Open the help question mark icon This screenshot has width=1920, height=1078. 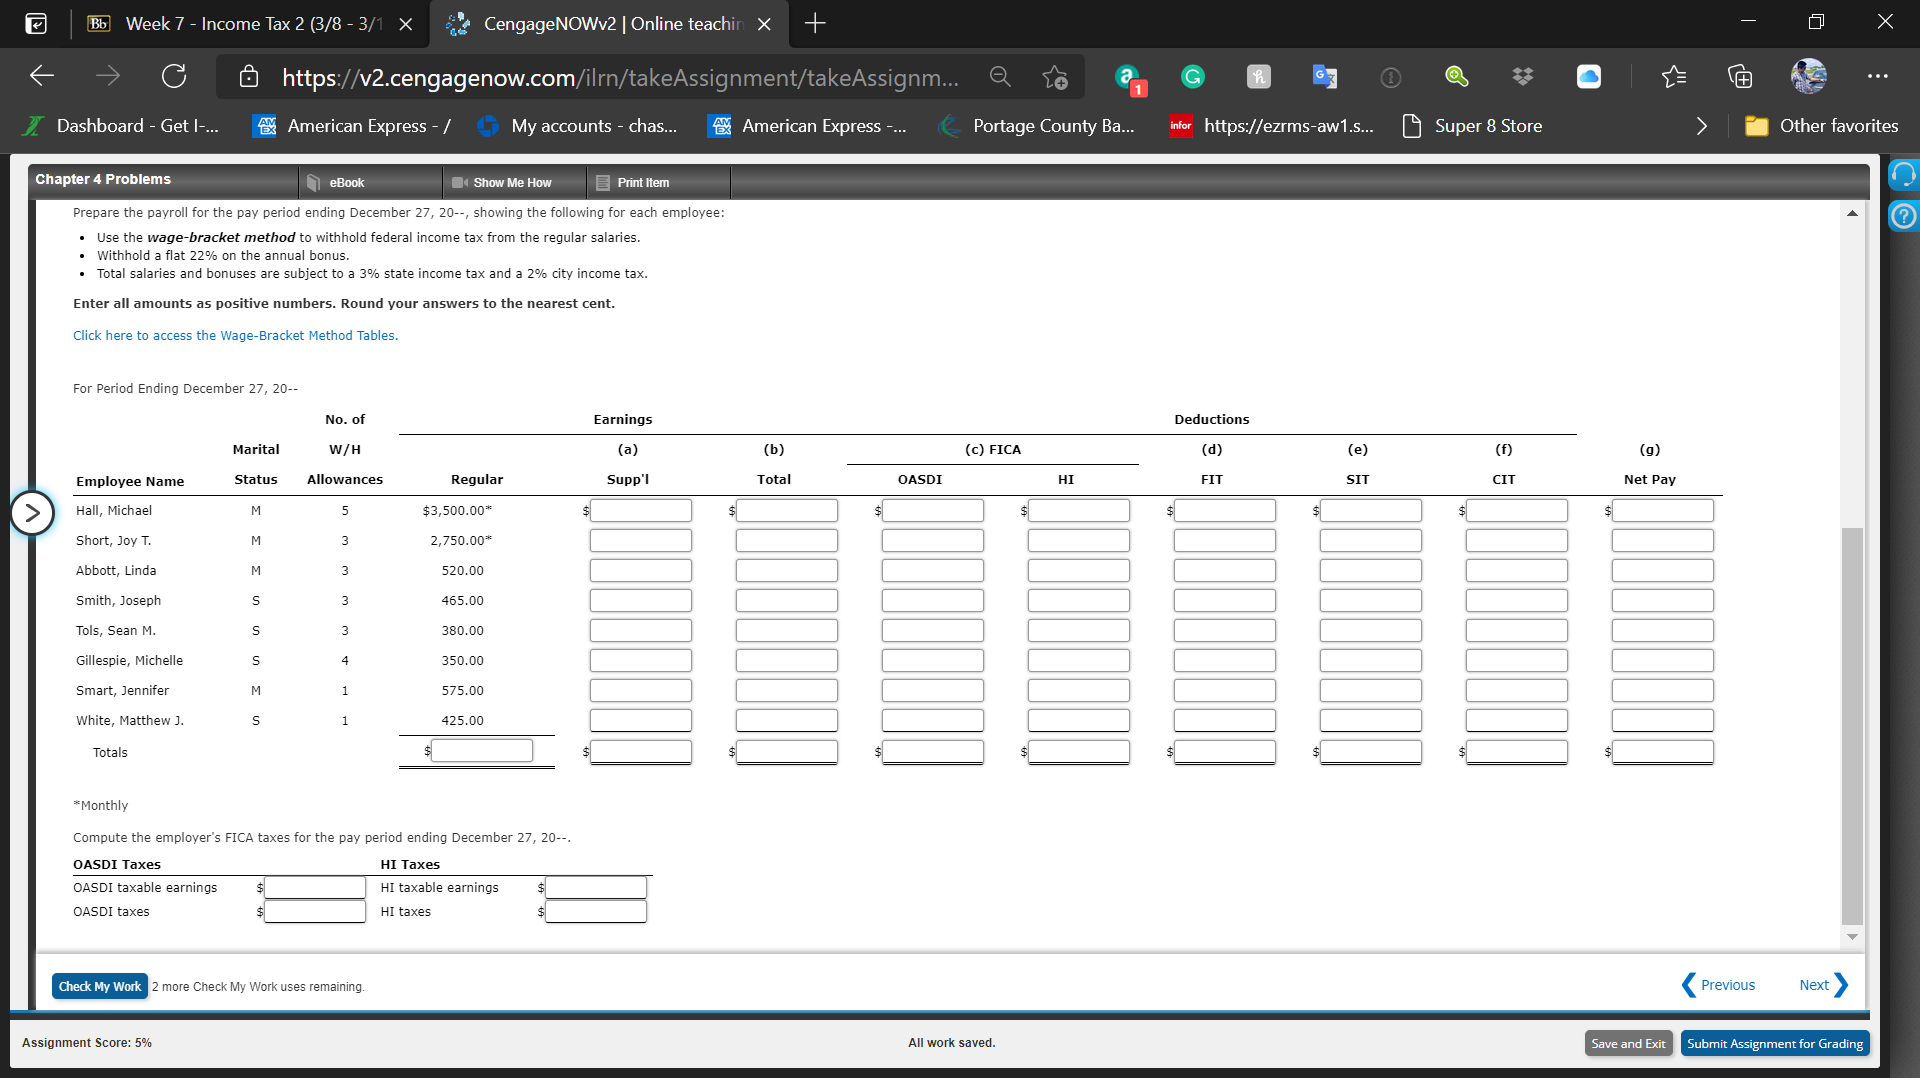coord(1903,215)
